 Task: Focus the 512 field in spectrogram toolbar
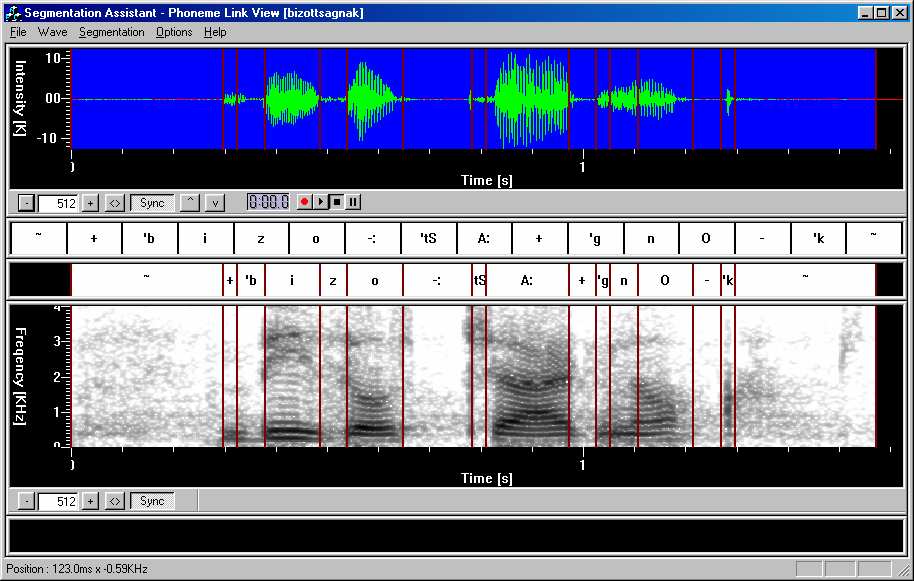58,501
